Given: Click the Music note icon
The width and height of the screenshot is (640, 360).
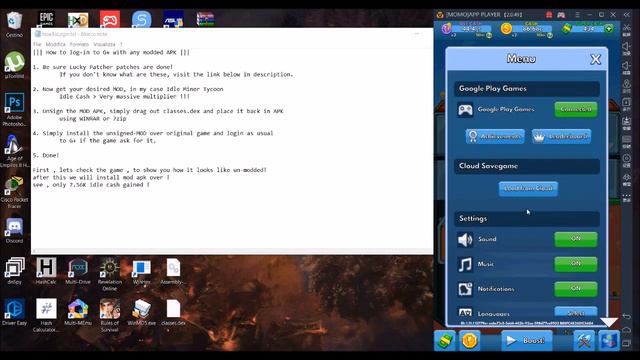Looking at the screenshot, I should 465,264.
